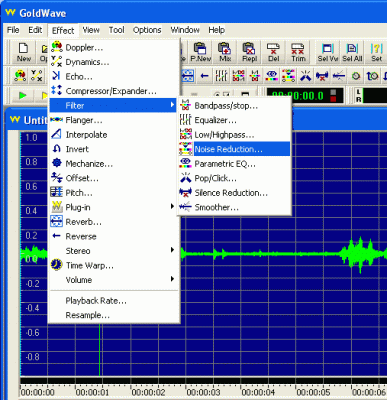Click the Mix toolbar icon

point(225,52)
